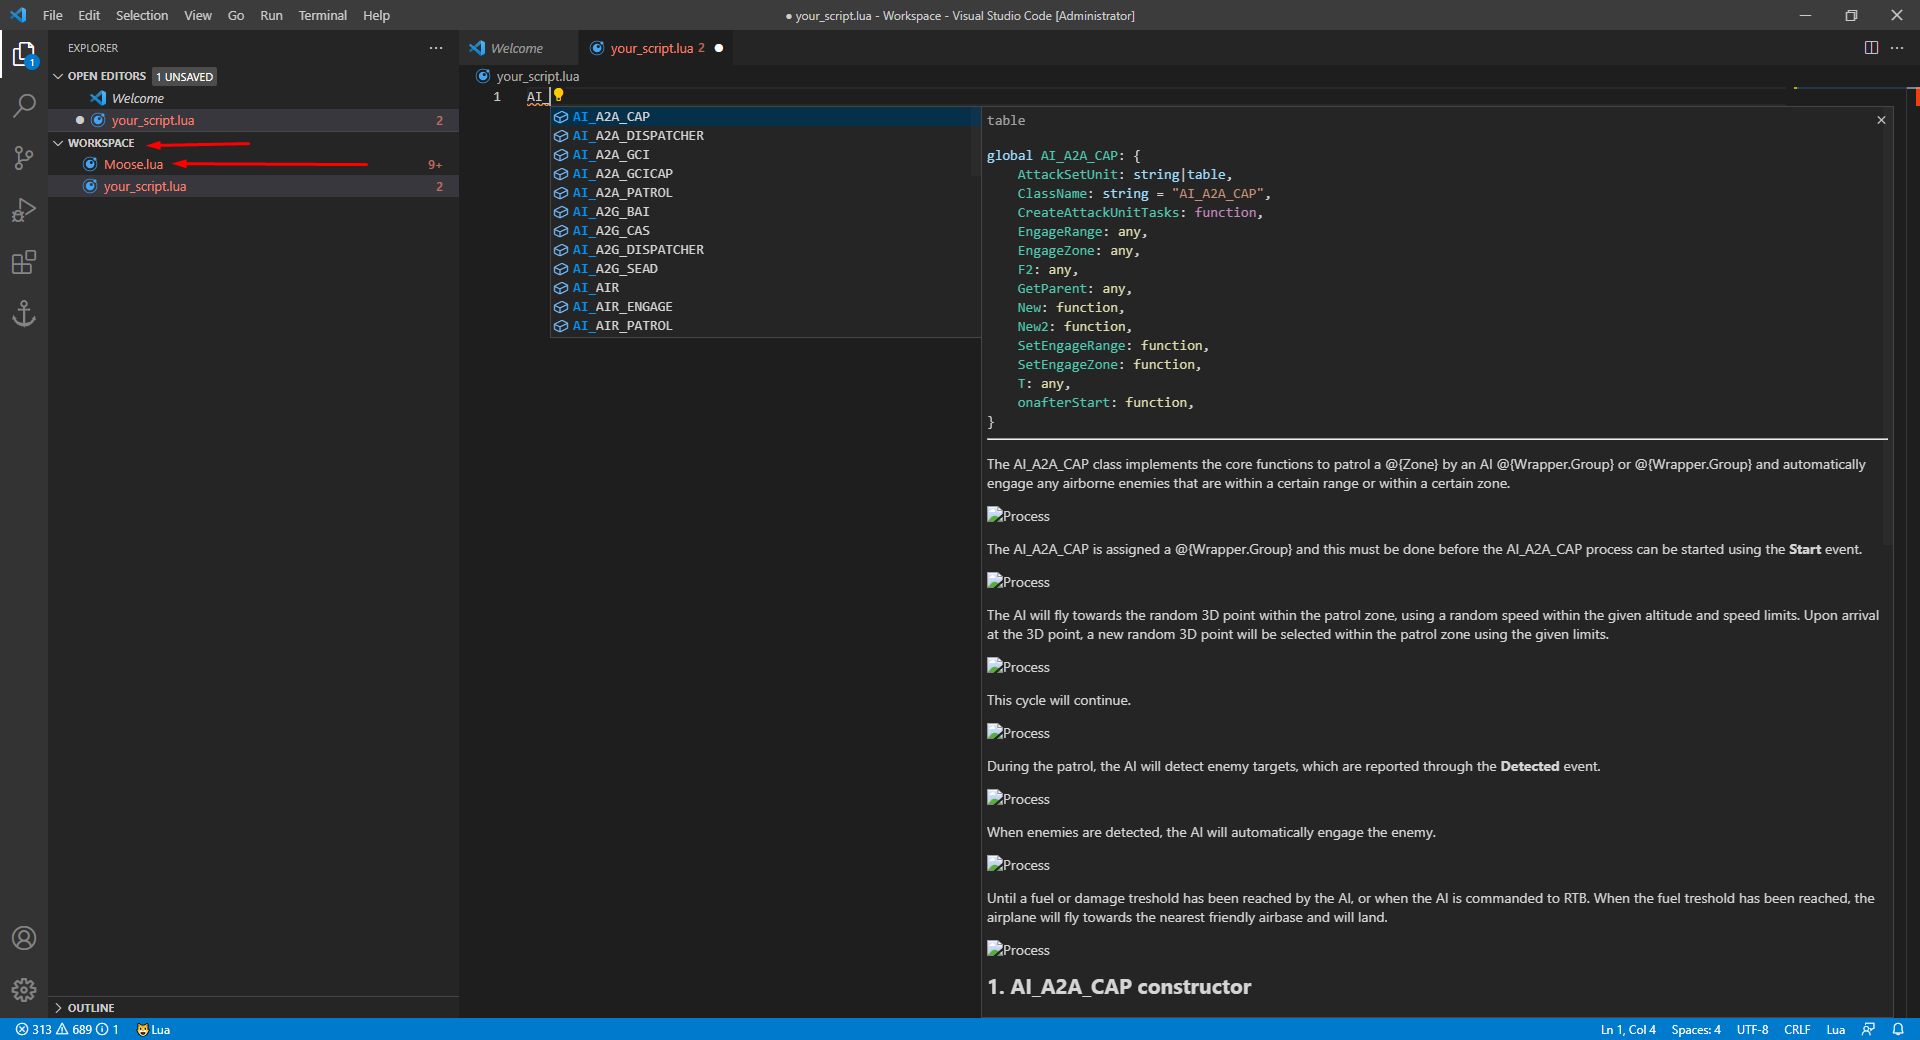
Task: Collapse the Workspace section
Action: tap(95, 143)
